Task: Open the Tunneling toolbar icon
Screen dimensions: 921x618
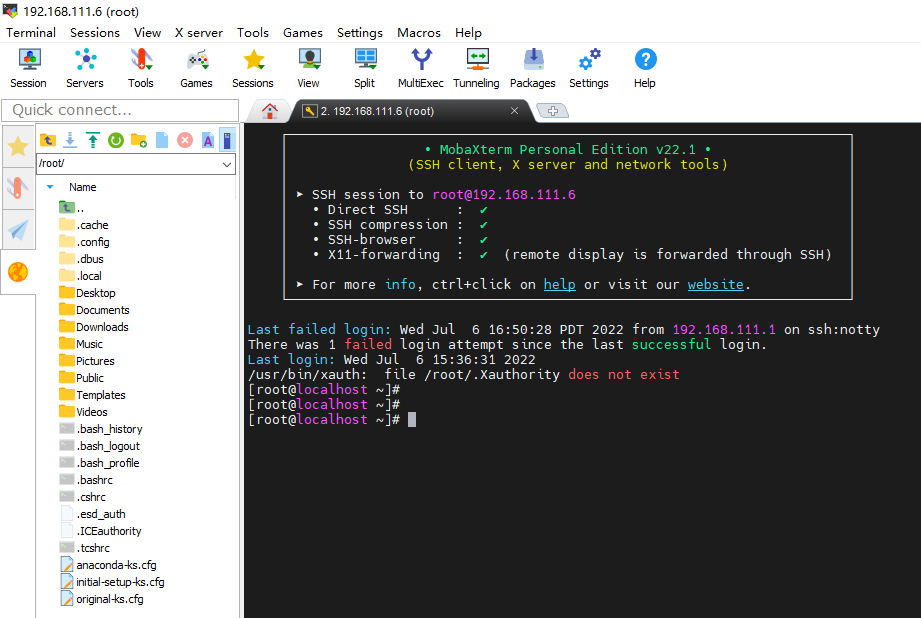Action: 476,68
